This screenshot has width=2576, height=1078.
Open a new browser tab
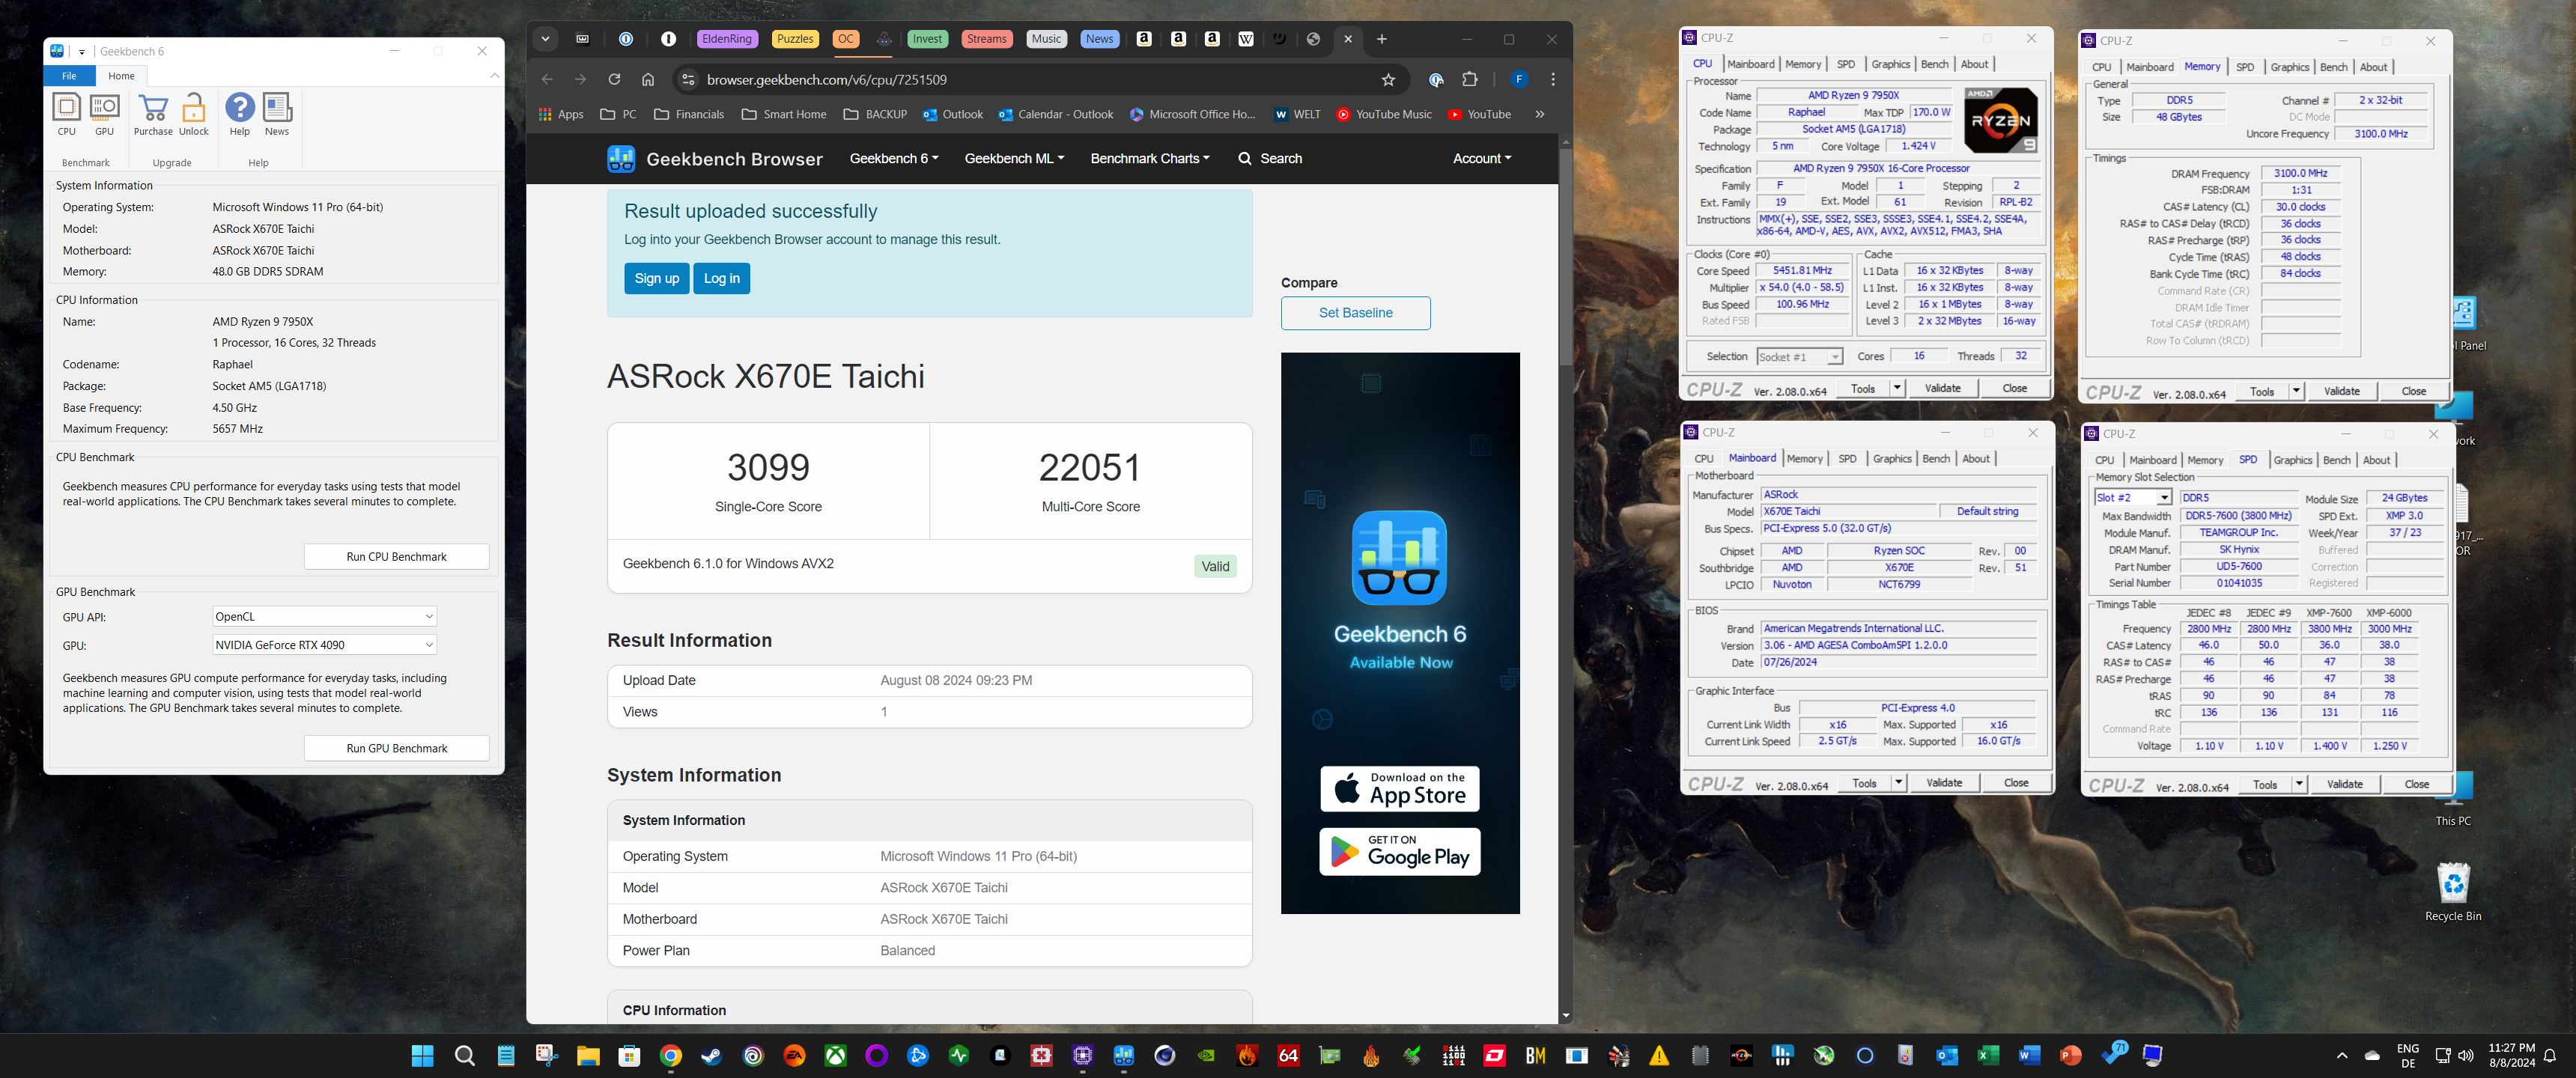coord(1381,39)
